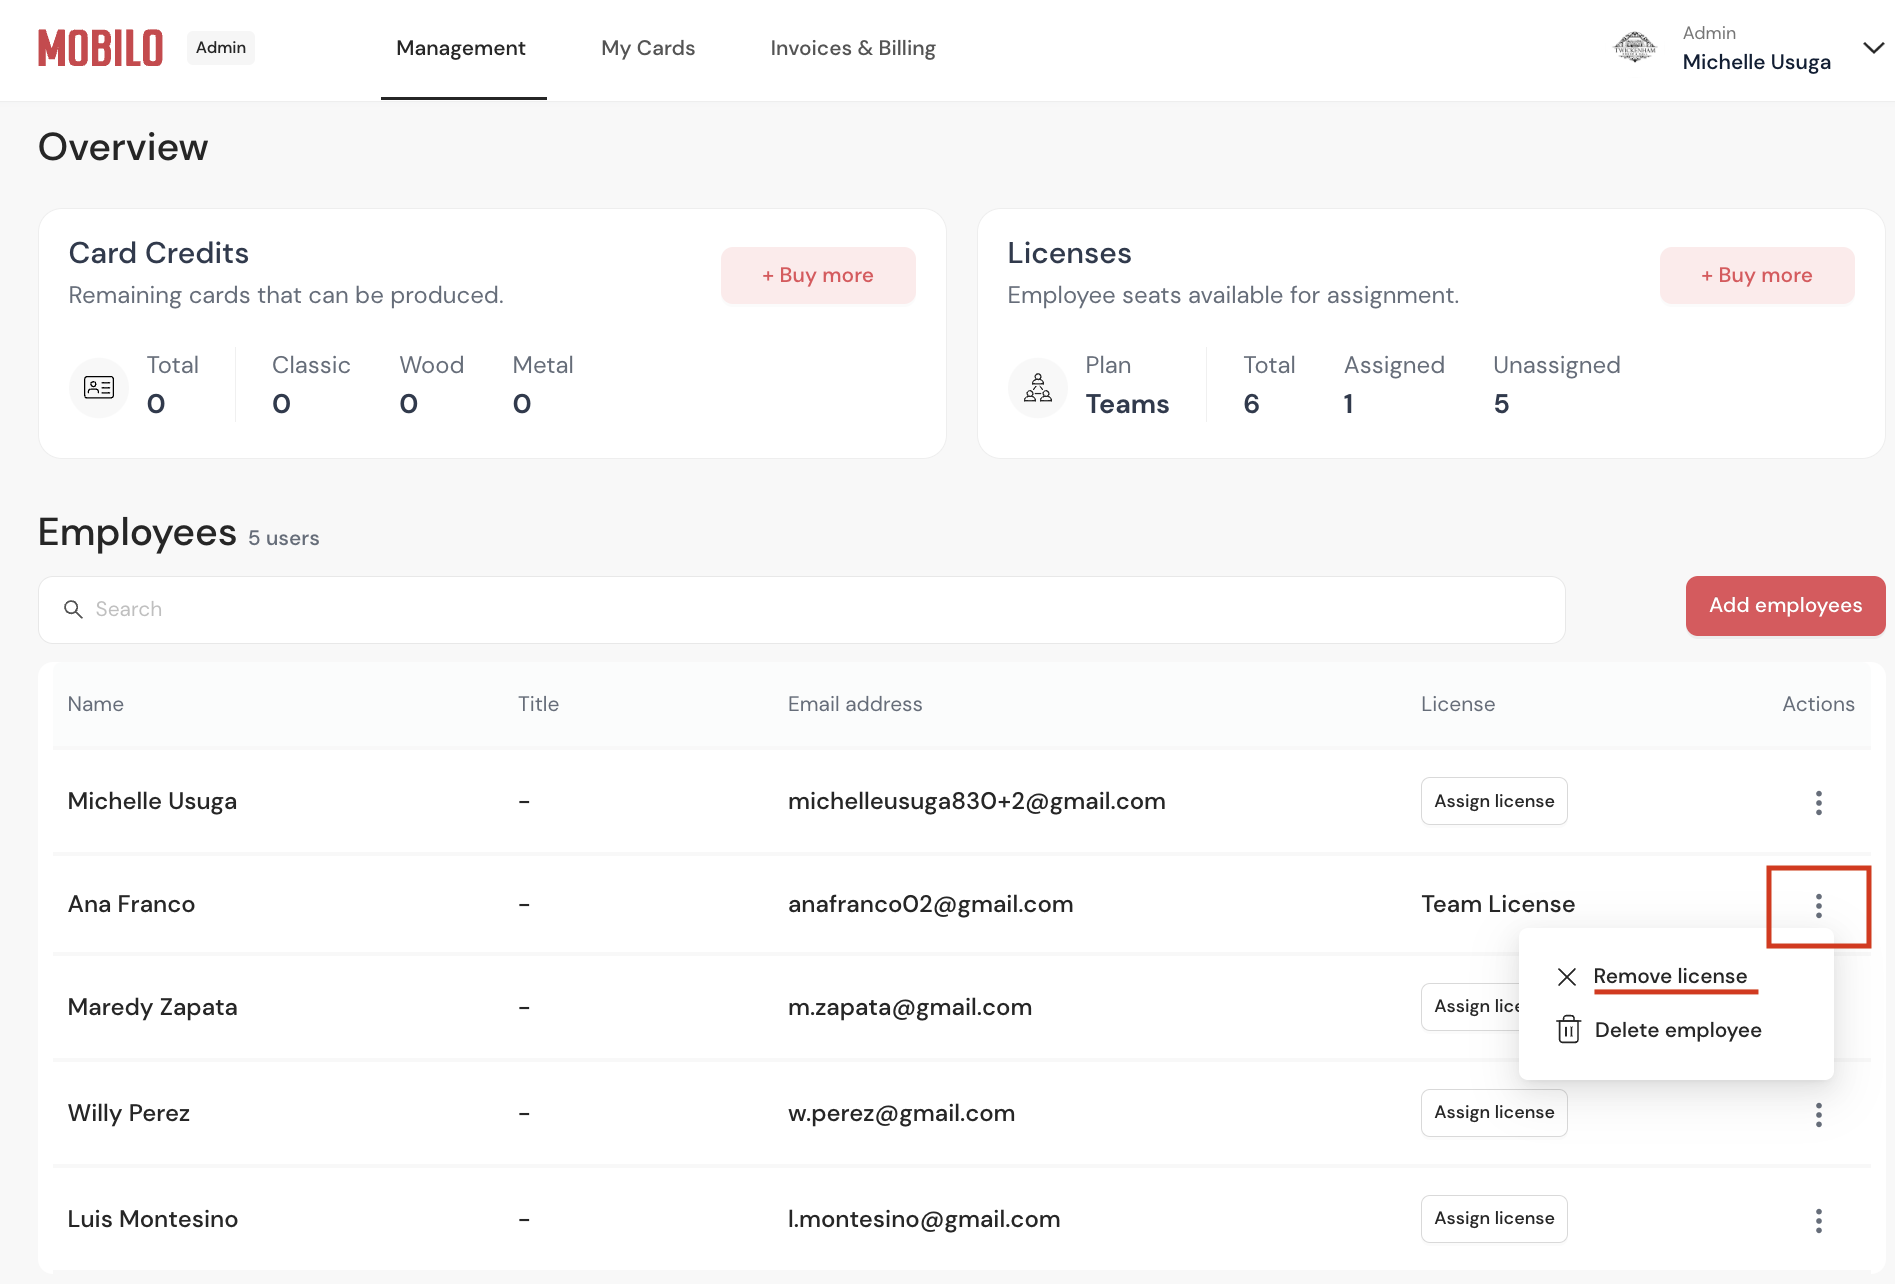Open actions menu for Willy Perez
1895x1284 pixels.
click(1818, 1114)
